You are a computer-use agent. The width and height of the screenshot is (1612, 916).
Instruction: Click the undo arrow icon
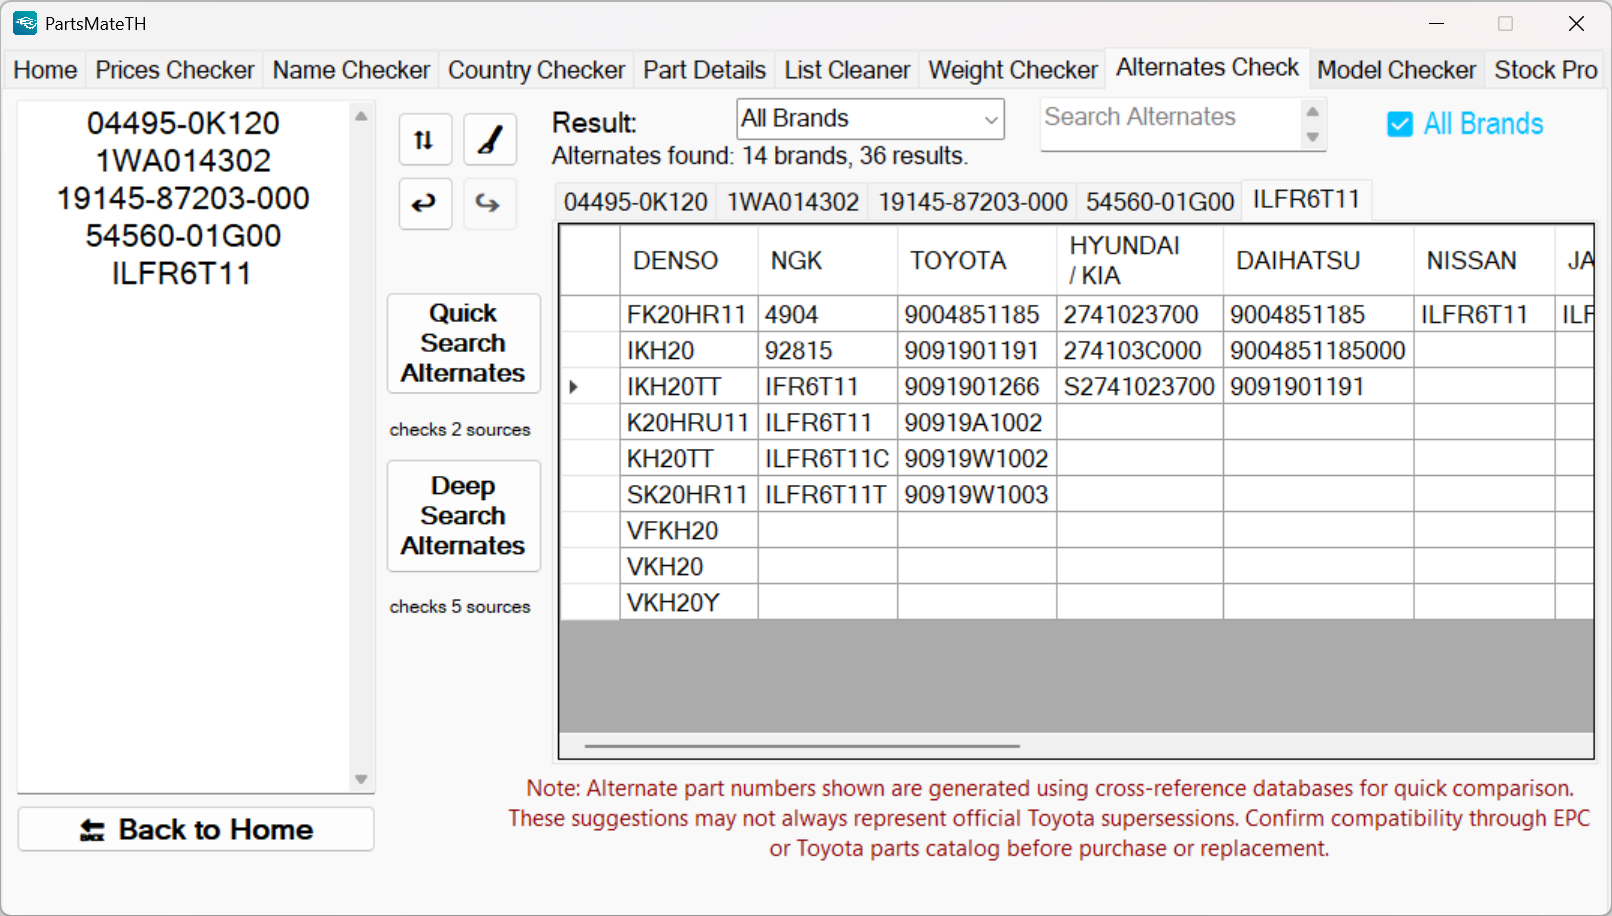pos(425,204)
